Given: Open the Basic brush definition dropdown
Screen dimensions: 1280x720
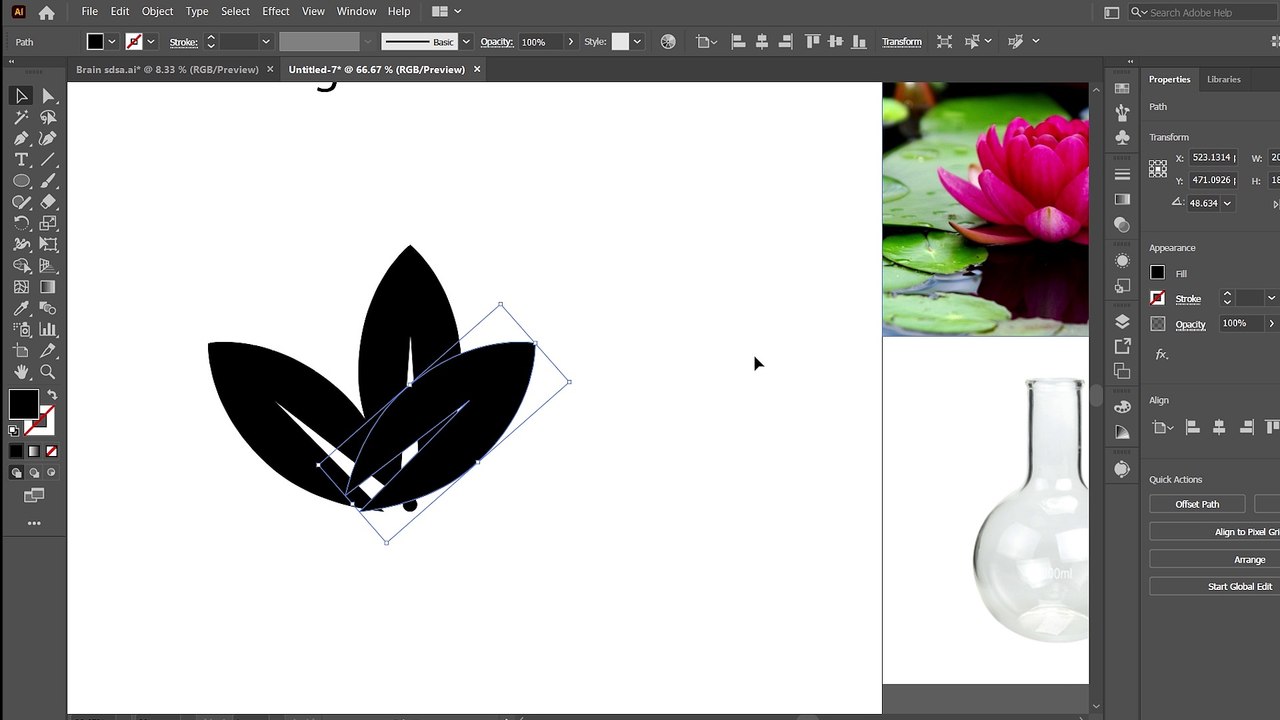Looking at the screenshot, I should click(x=466, y=42).
